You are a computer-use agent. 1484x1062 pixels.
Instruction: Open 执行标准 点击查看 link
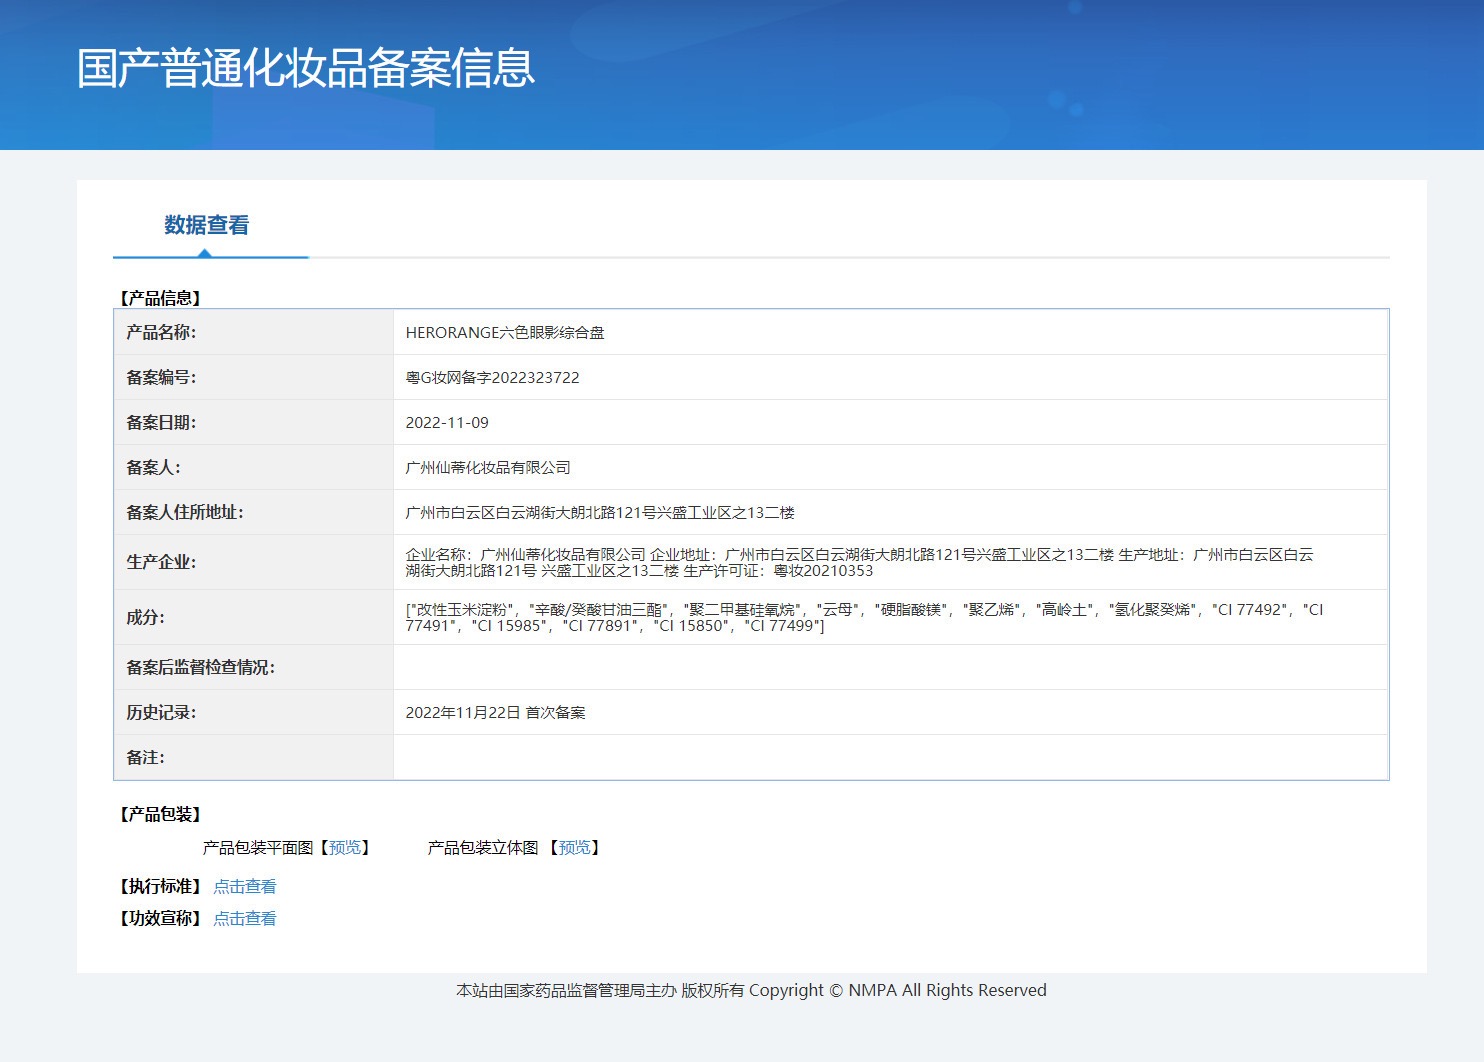click(245, 886)
